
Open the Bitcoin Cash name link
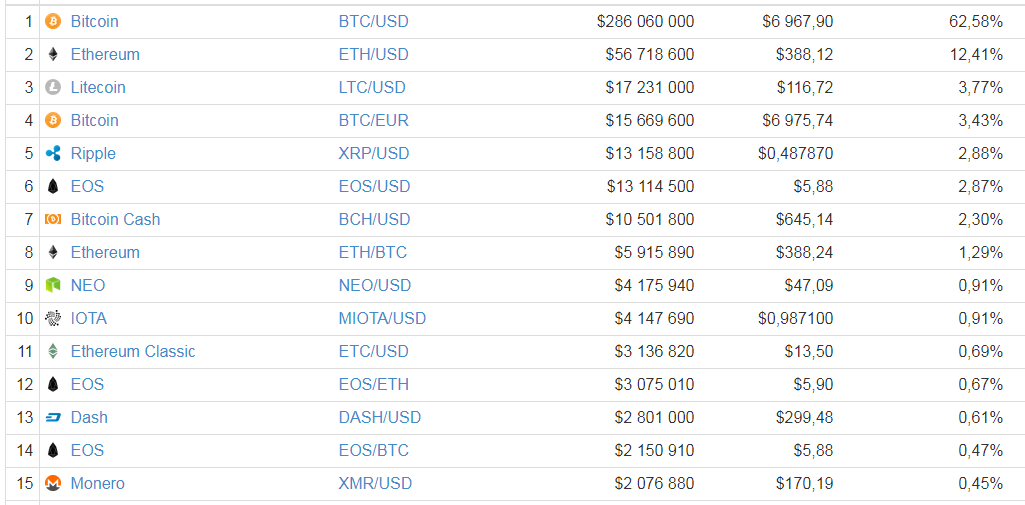(115, 220)
